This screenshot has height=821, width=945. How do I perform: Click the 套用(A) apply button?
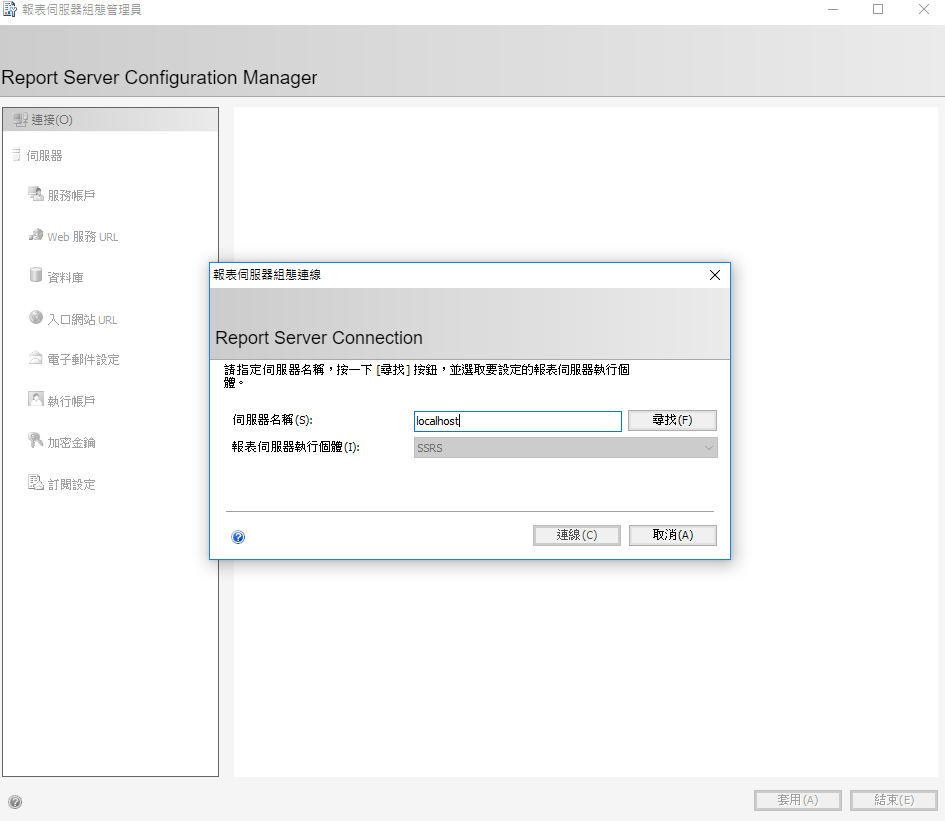tap(797, 800)
